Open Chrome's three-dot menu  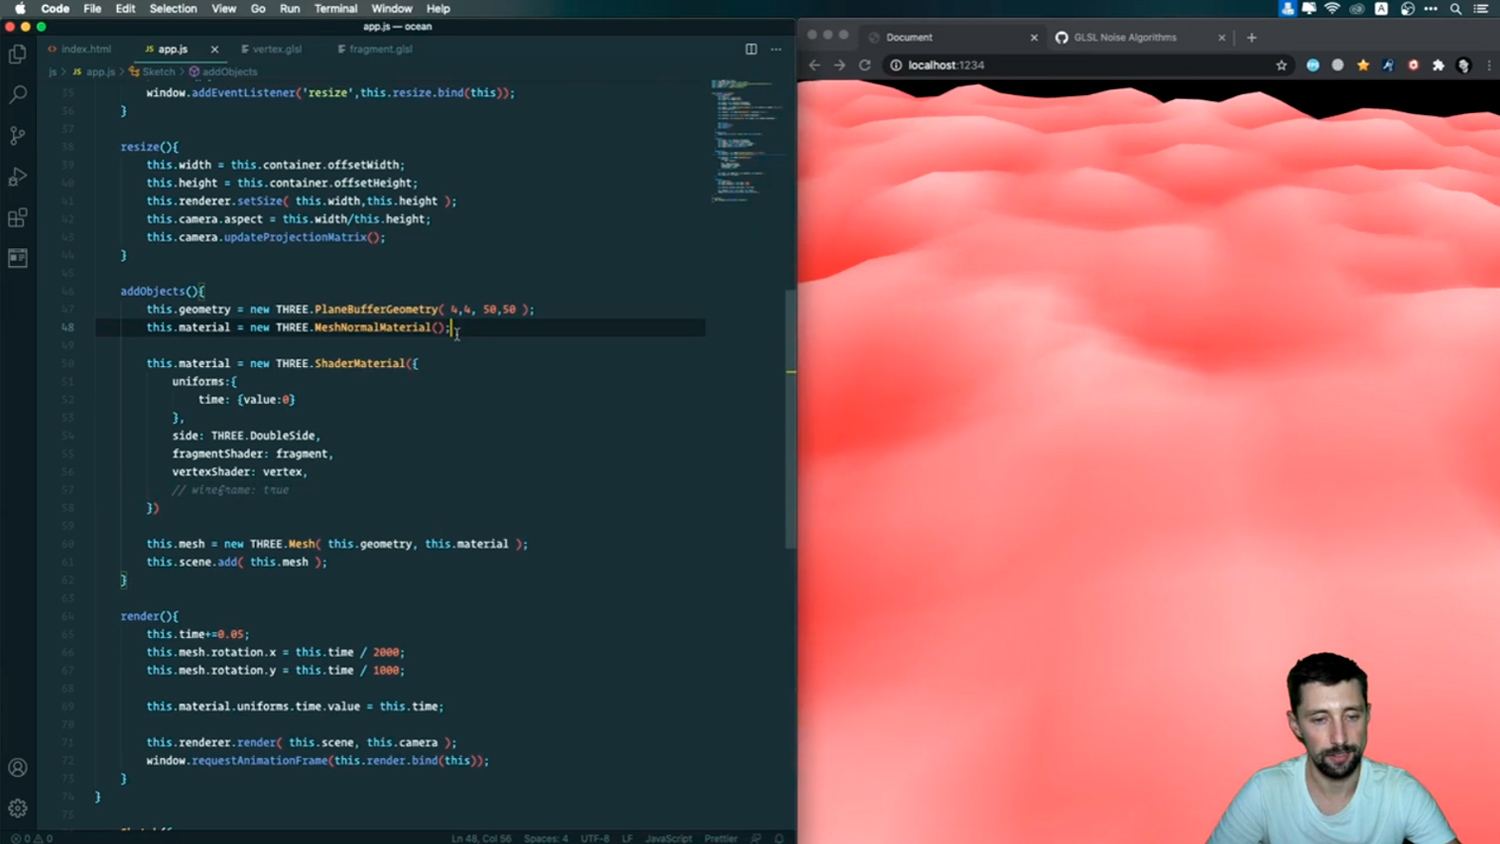pyautogui.click(x=1487, y=64)
